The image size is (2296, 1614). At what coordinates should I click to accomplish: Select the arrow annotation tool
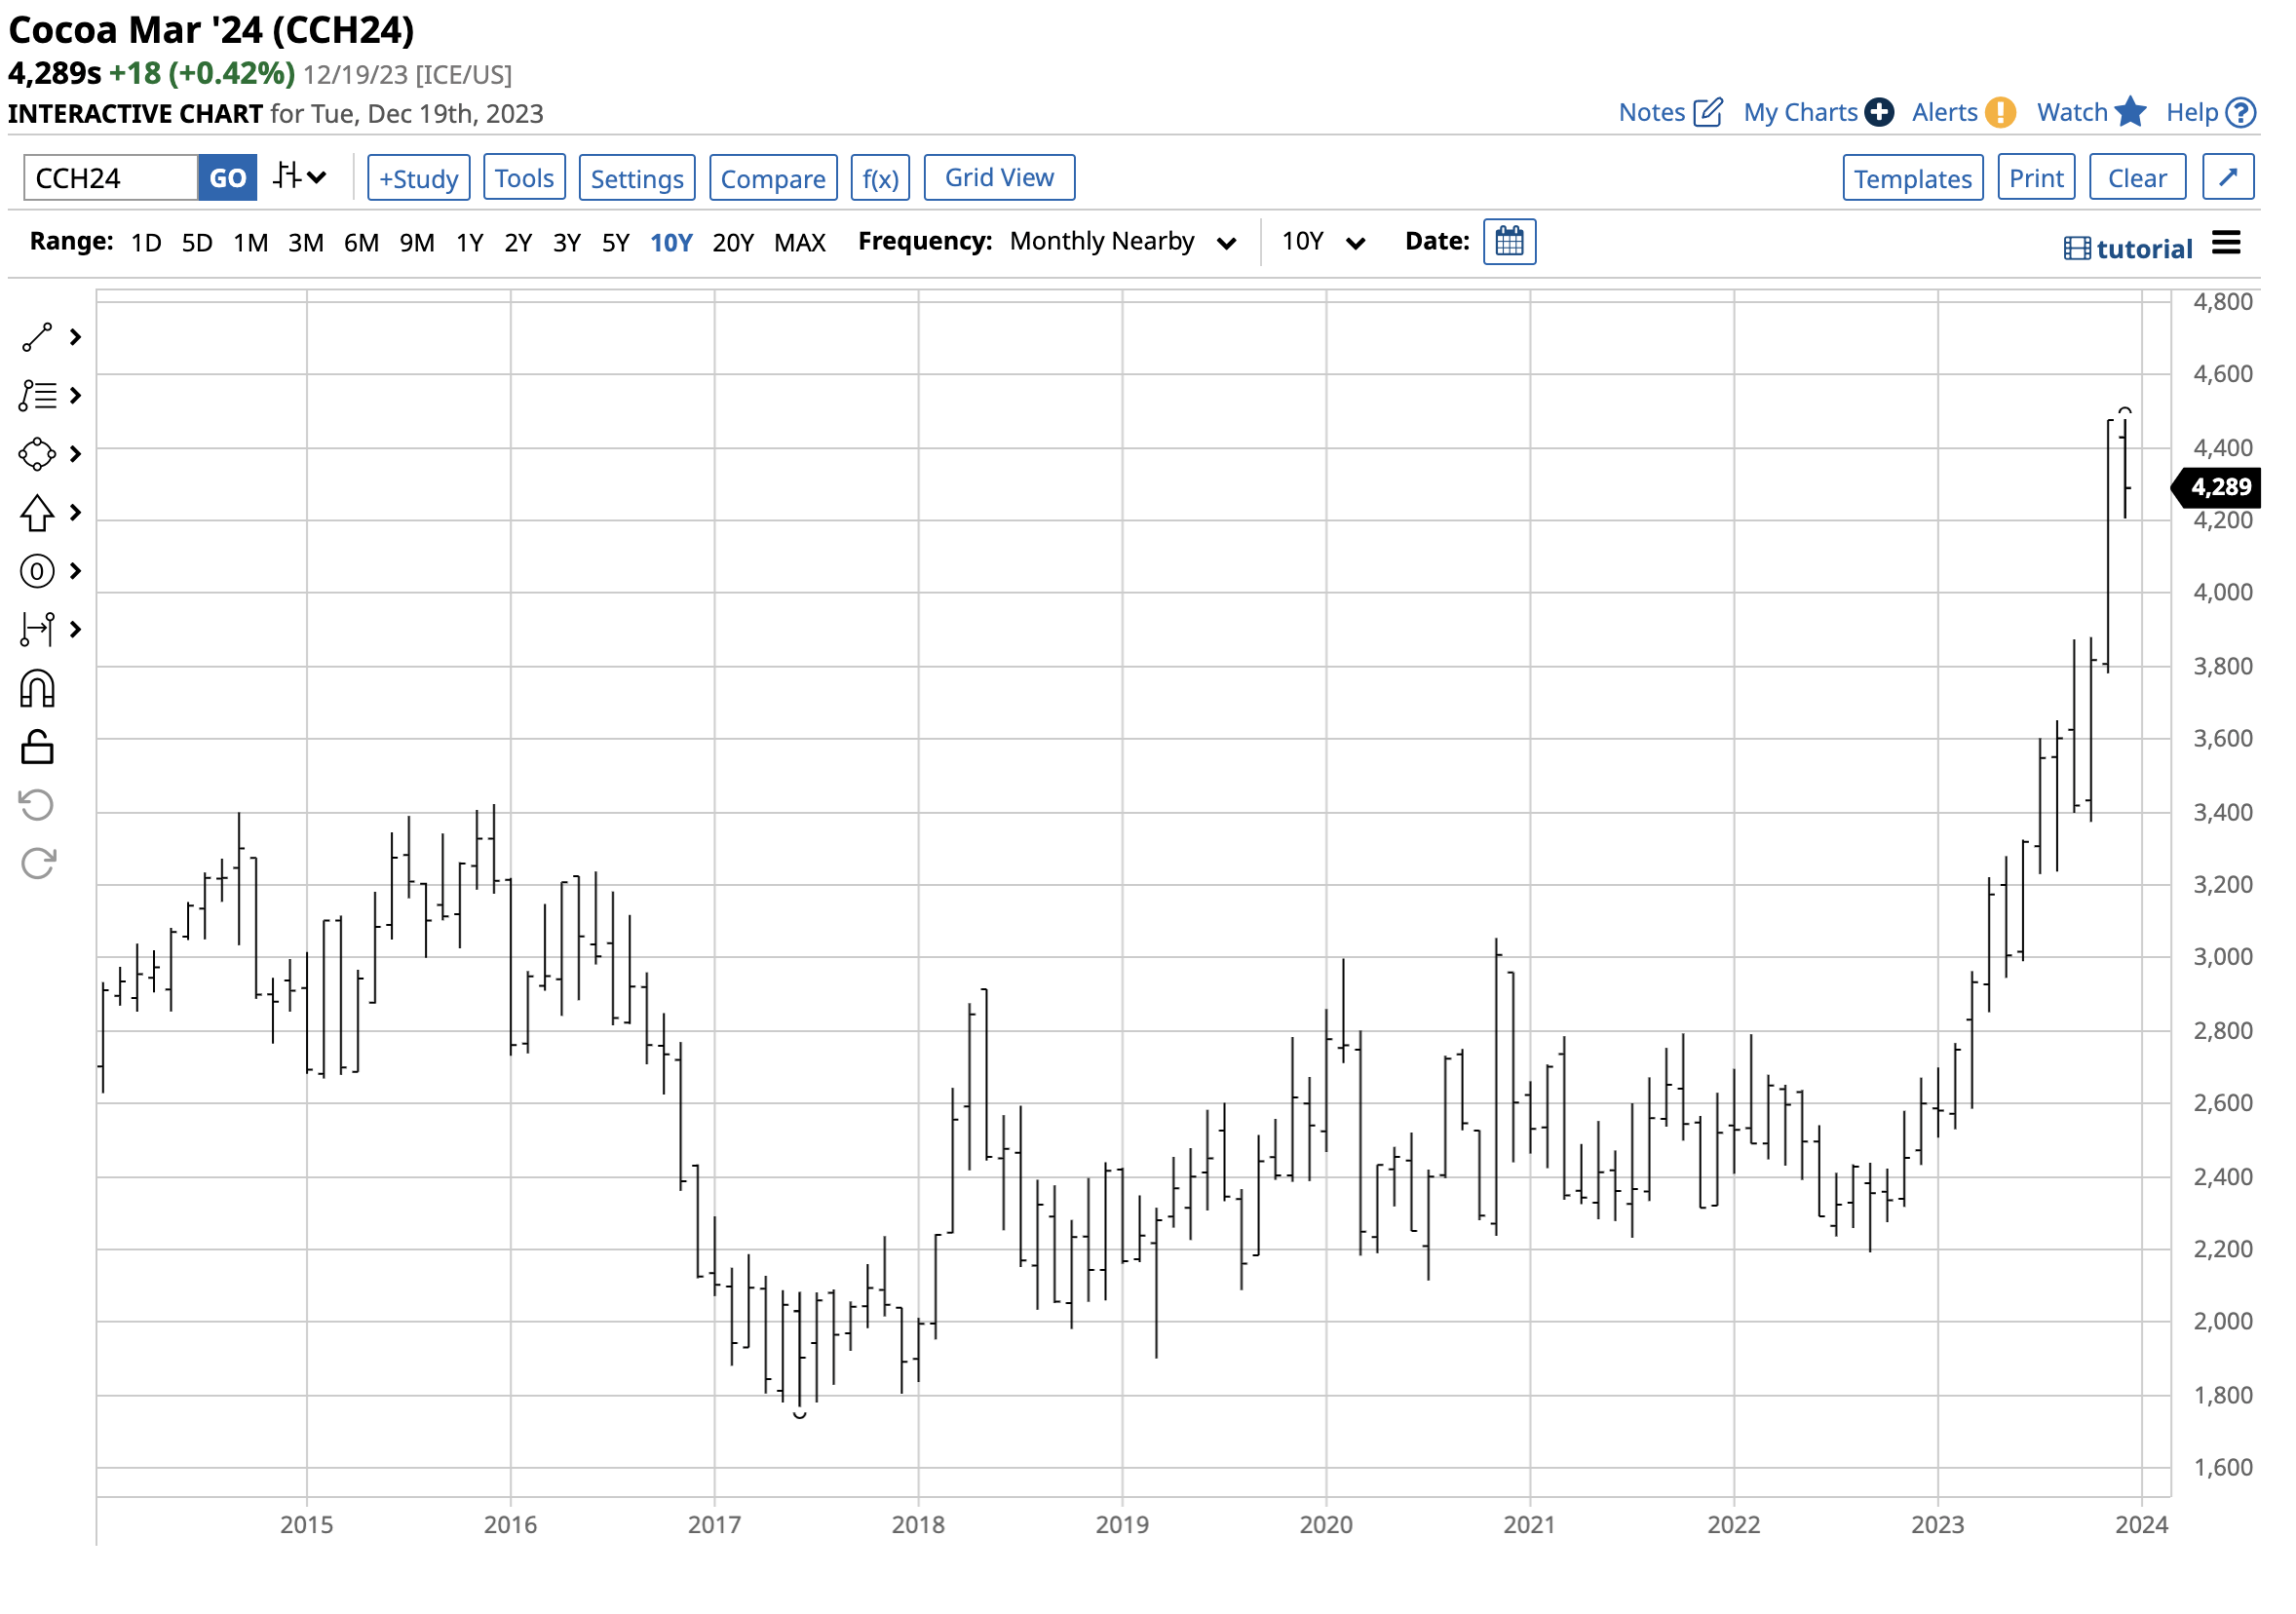pyautogui.click(x=36, y=512)
